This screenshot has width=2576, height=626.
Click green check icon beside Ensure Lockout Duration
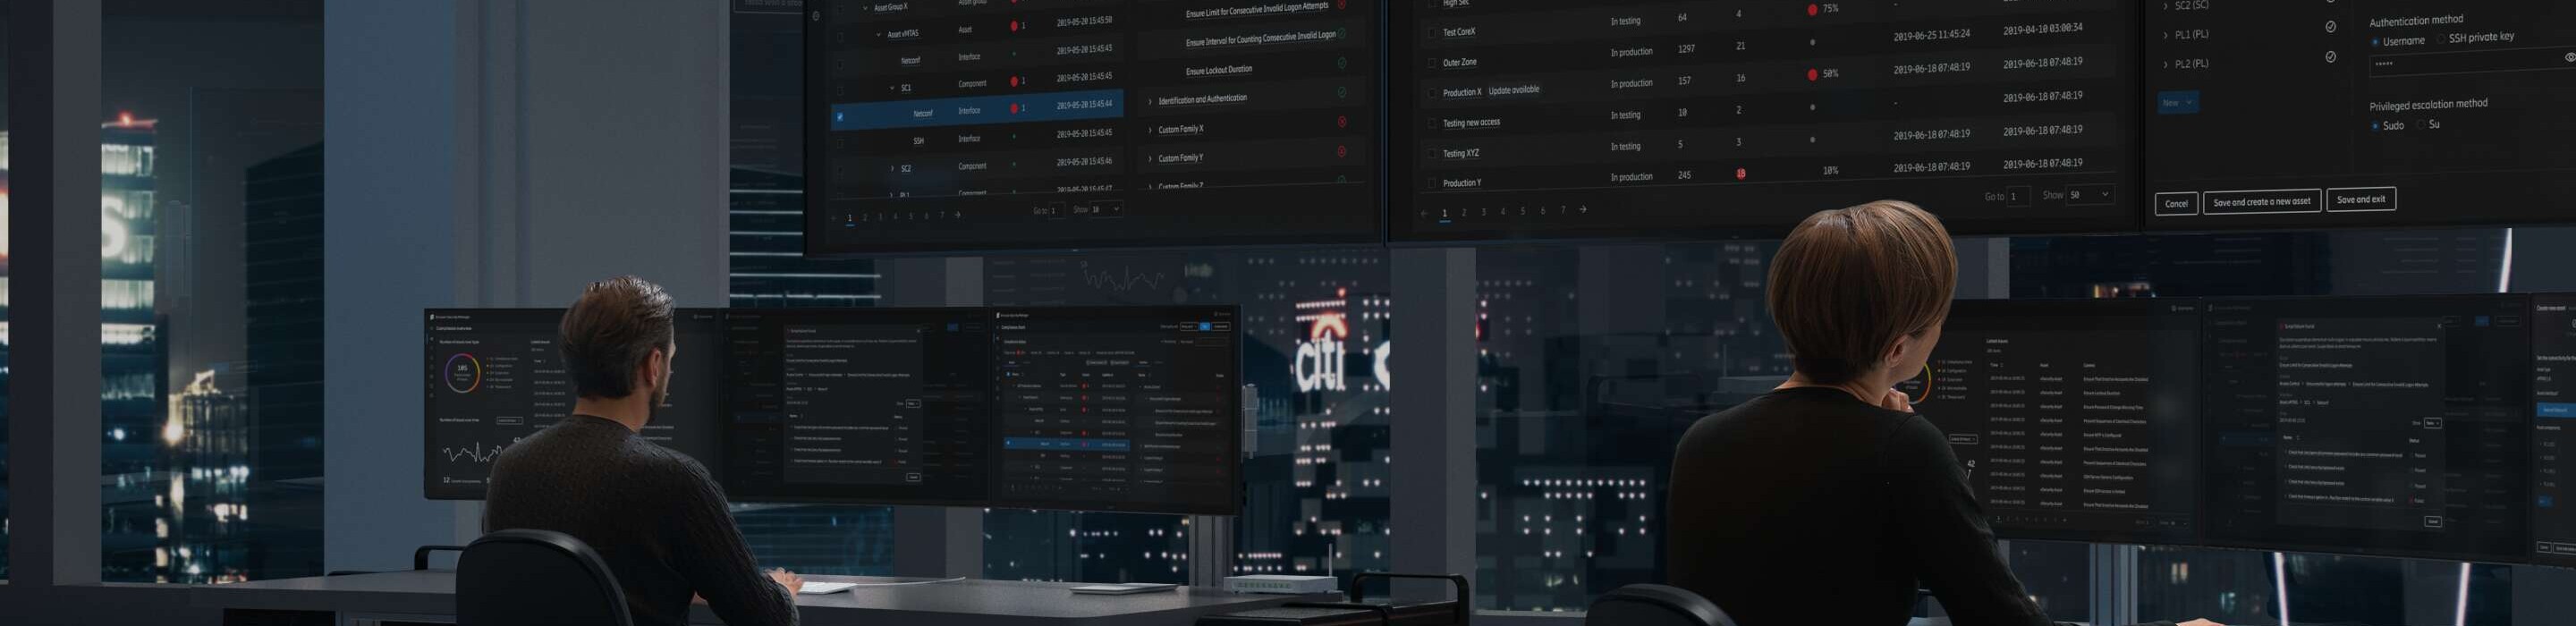click(x=1342, y=63)
